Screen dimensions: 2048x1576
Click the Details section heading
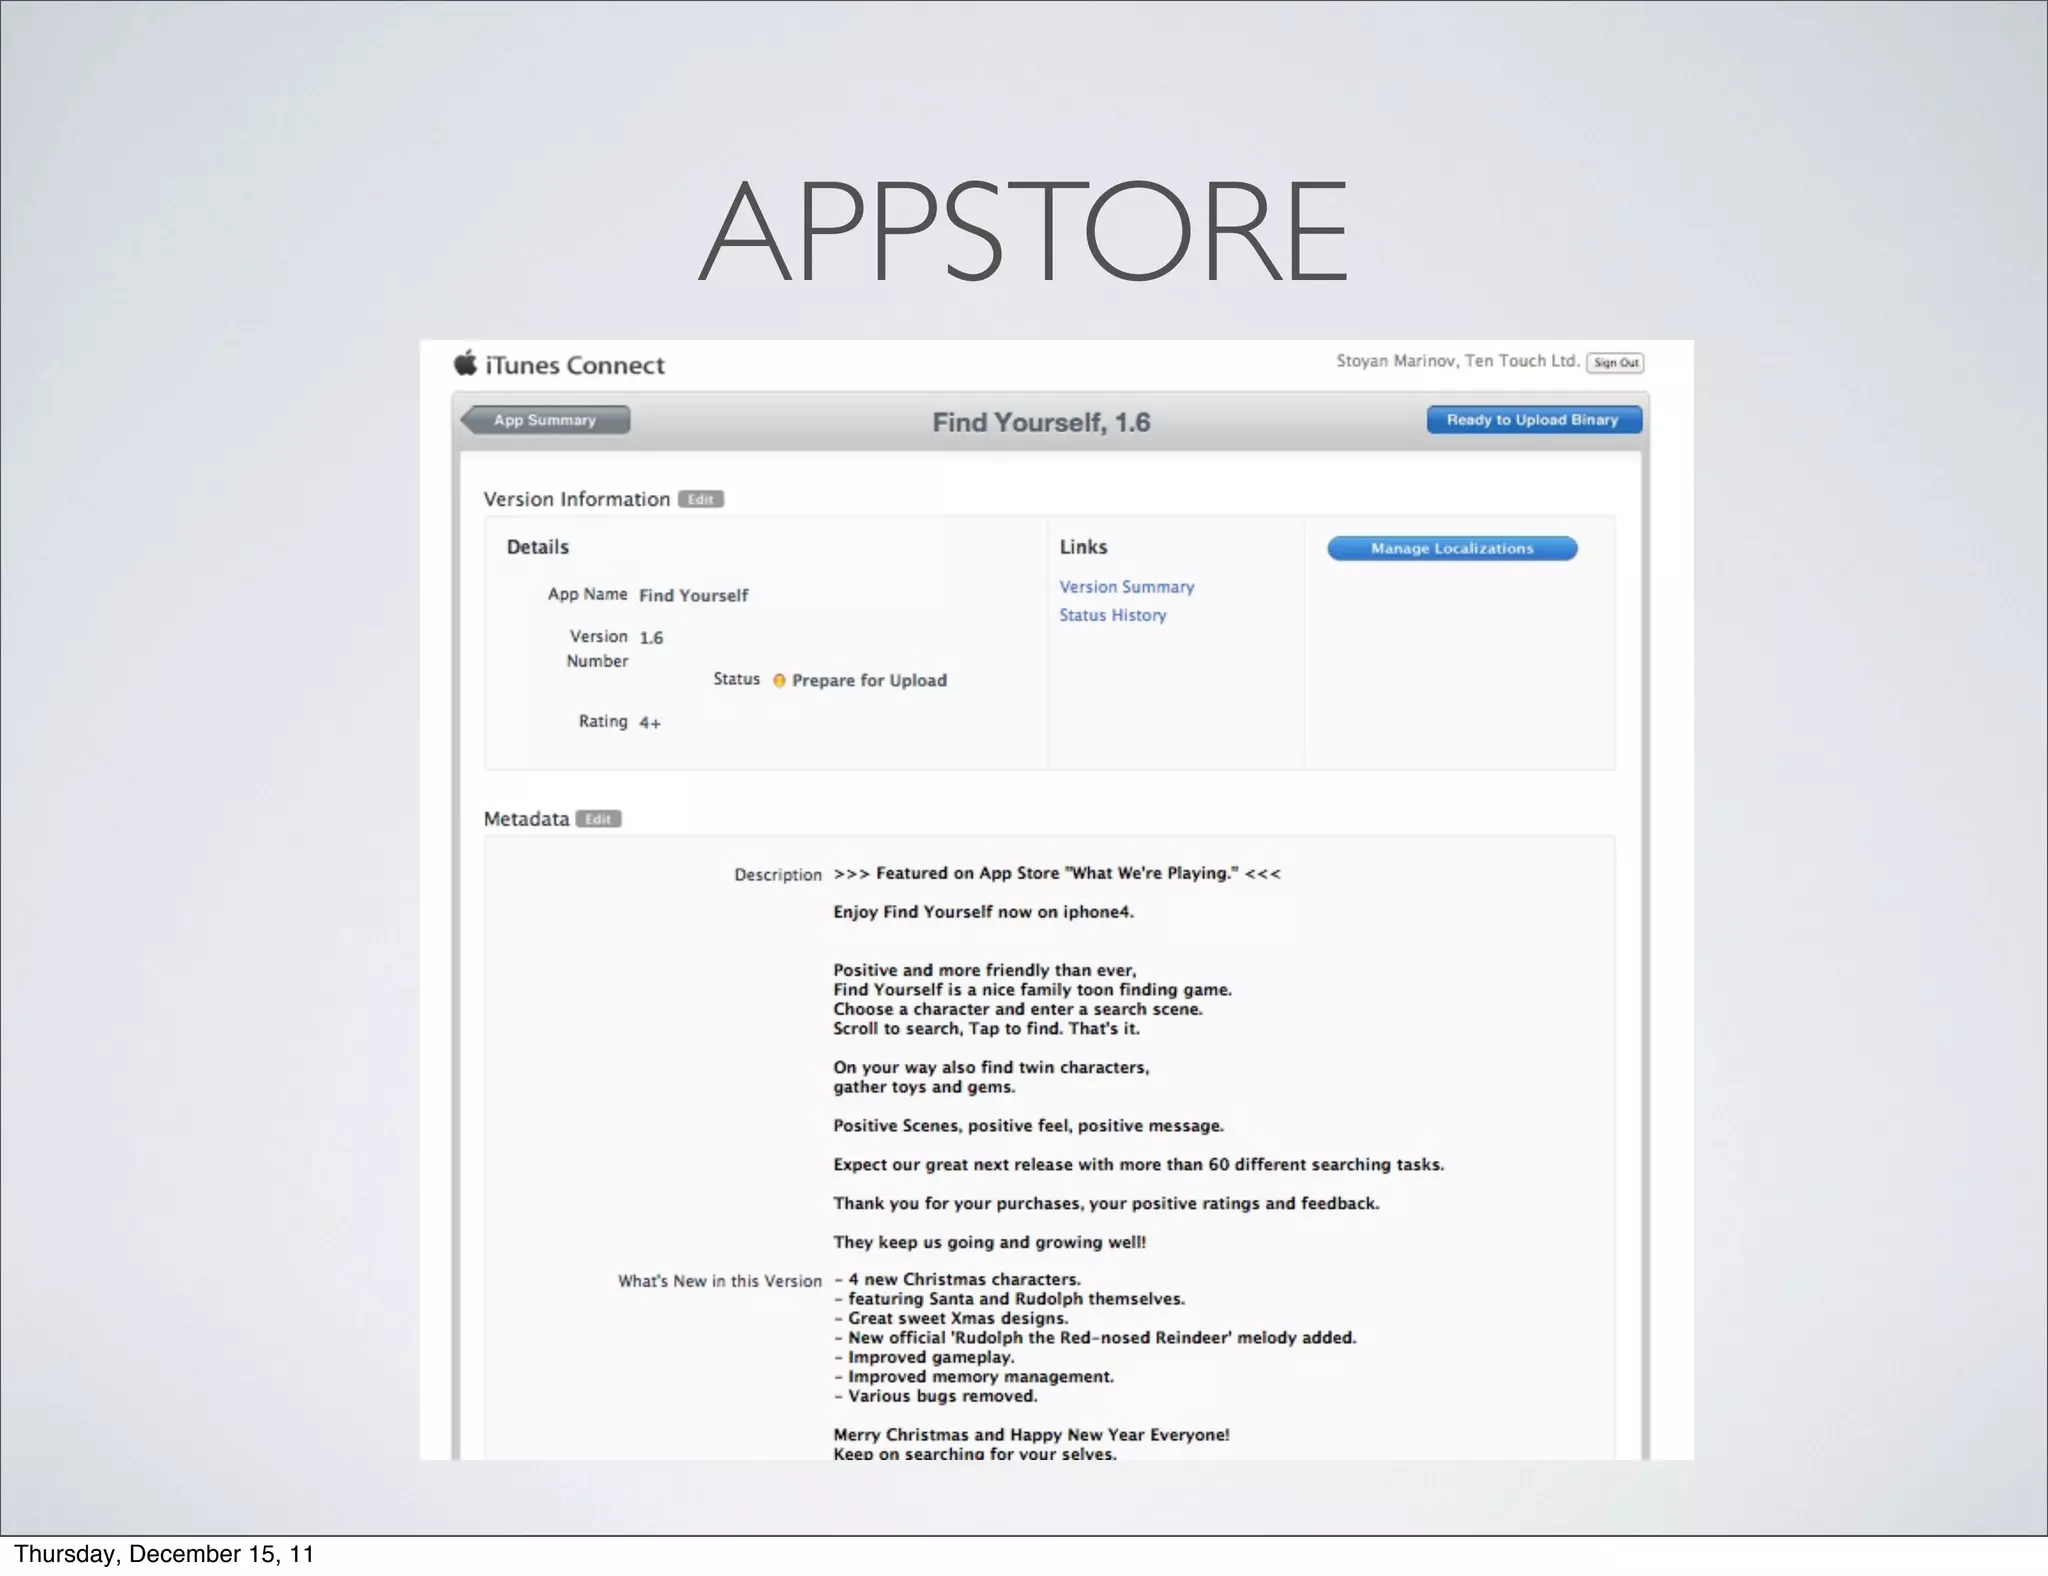tap(538, 547)
